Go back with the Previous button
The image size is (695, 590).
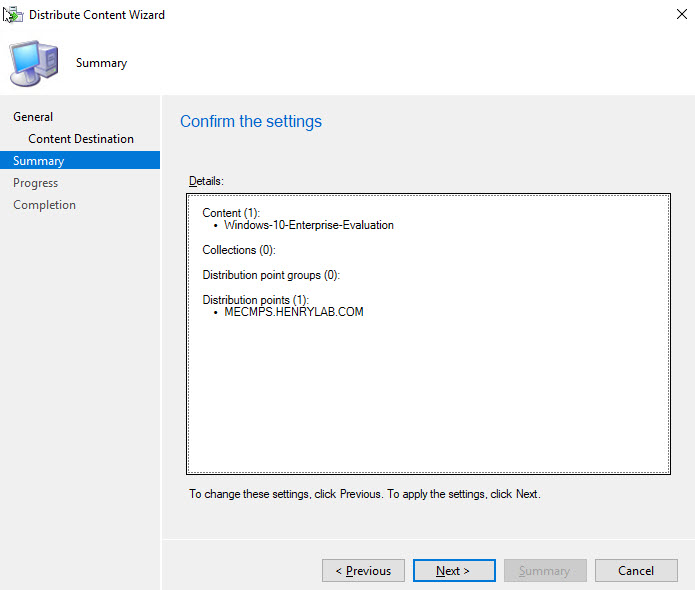click(363, 571)
